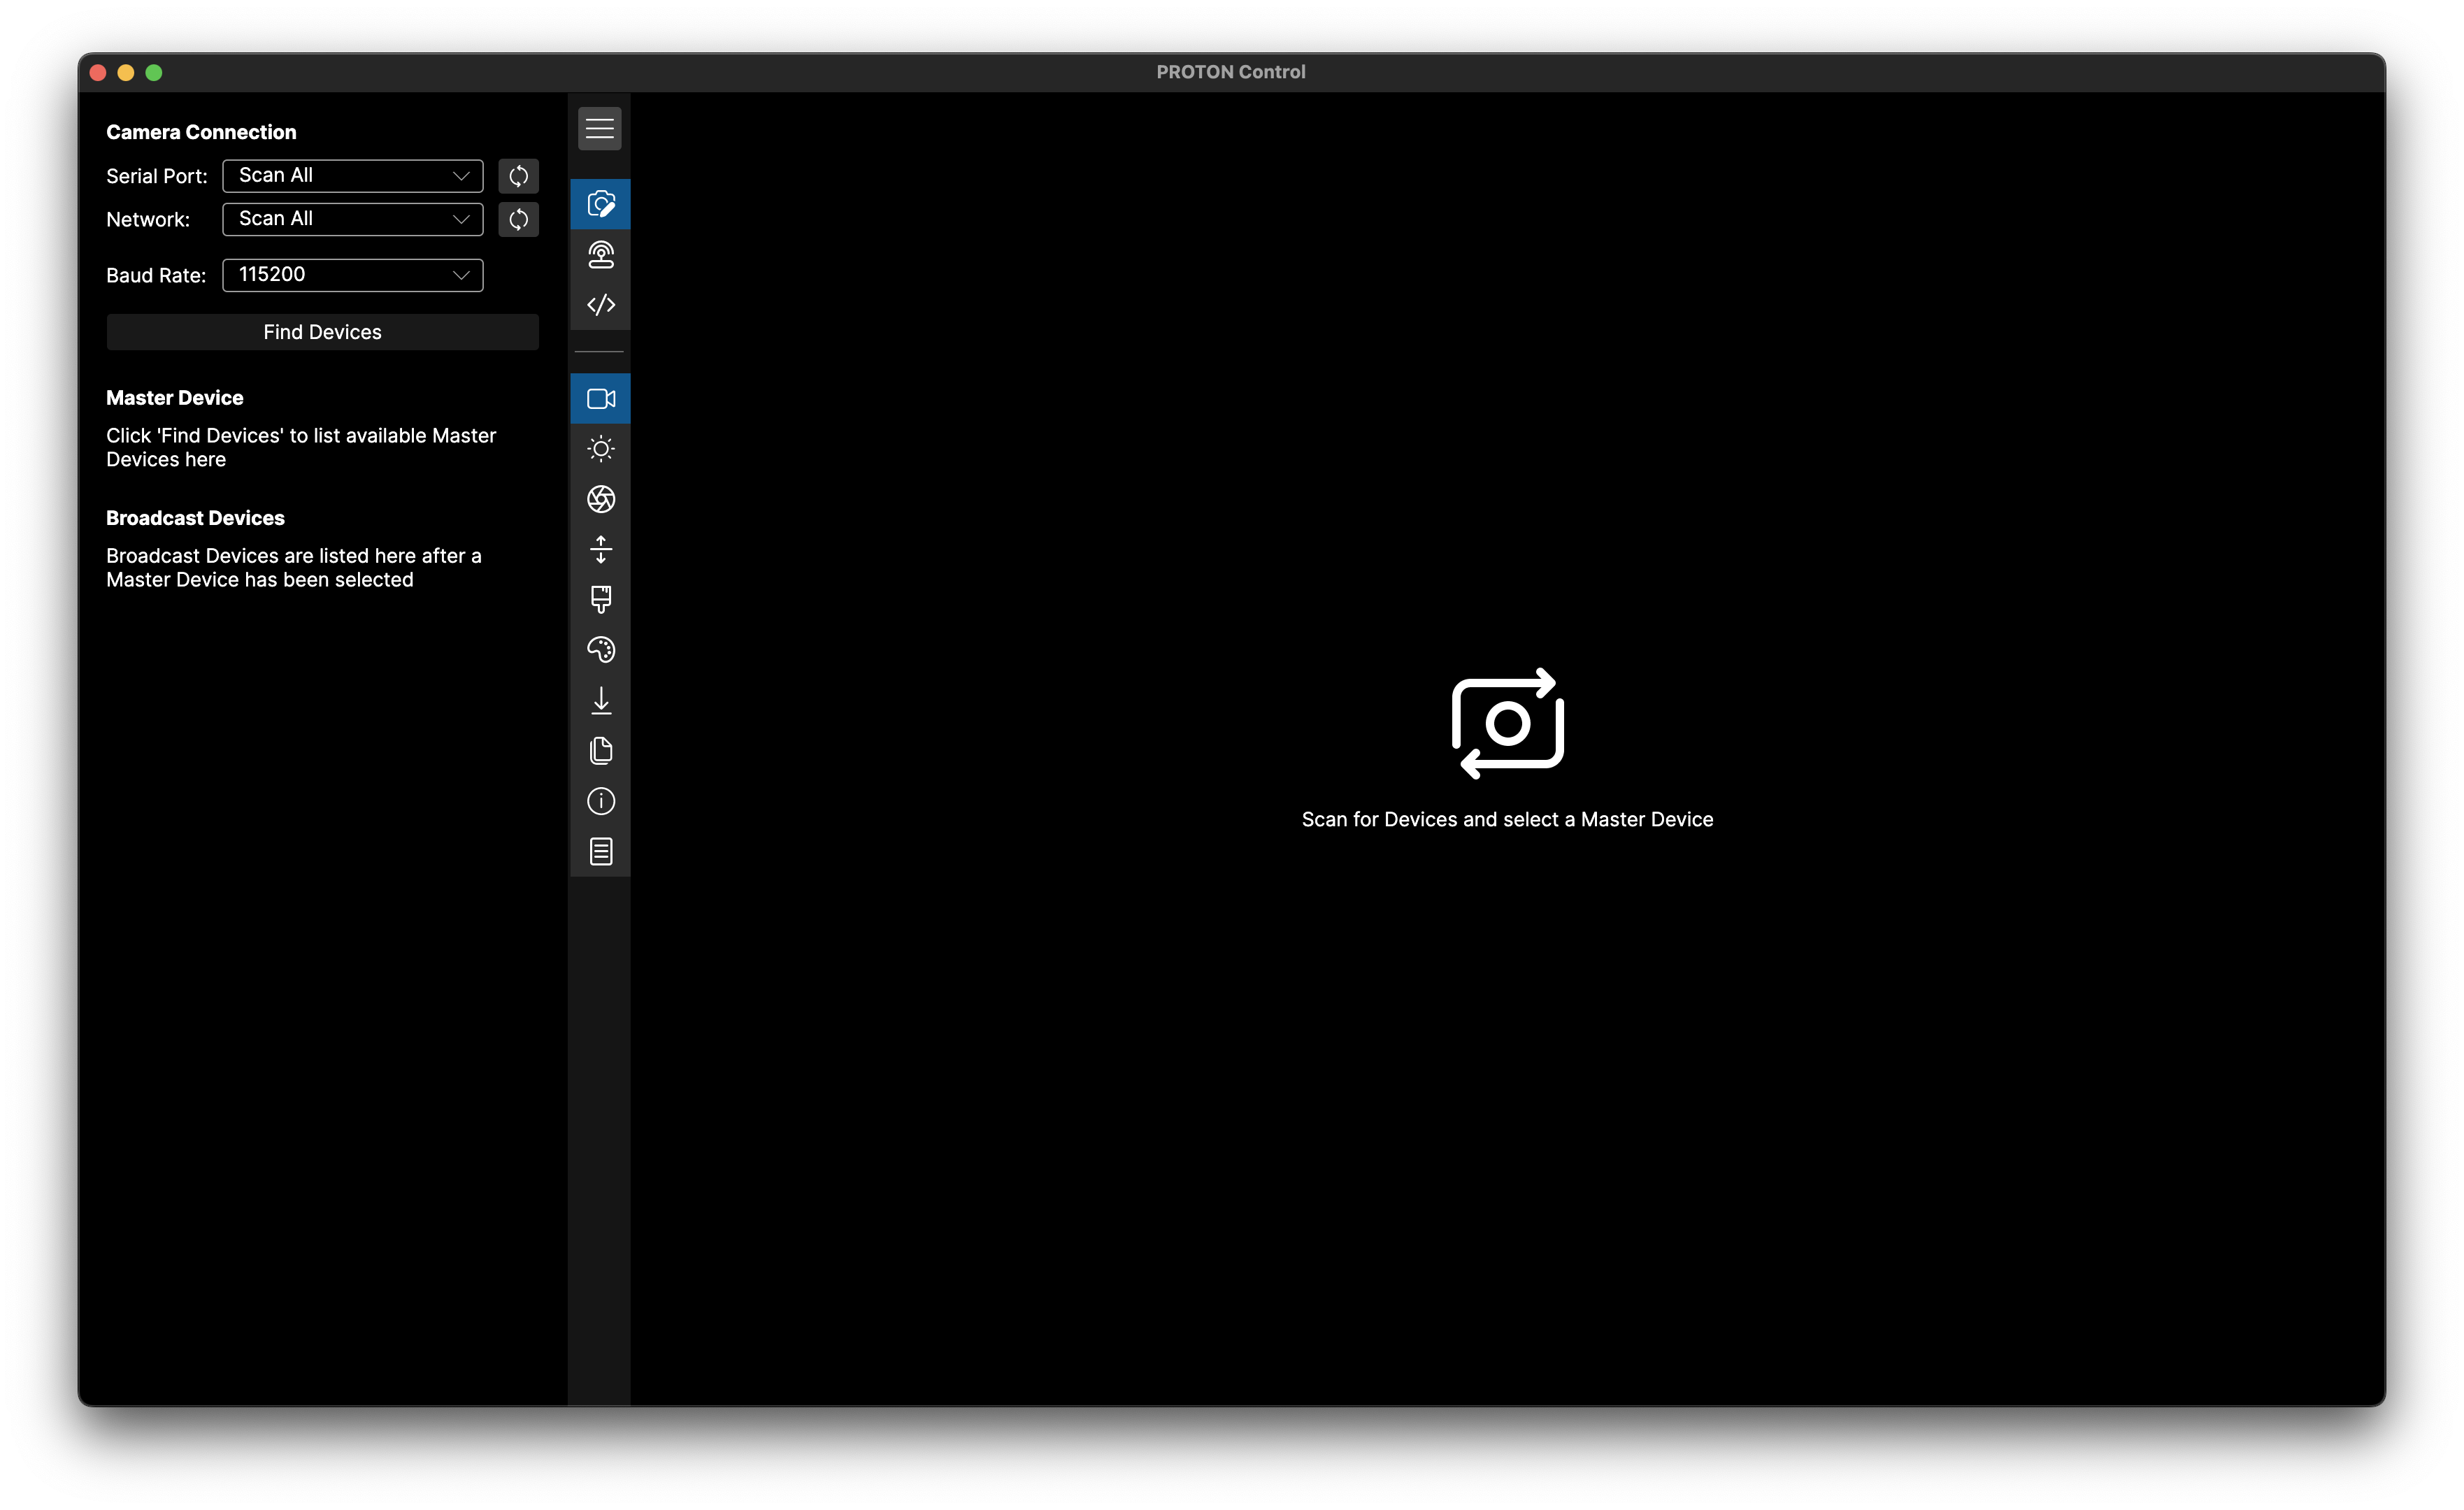2464x1510 pixels.
Task: Select the color palette icon
Action: coord(600,650)
